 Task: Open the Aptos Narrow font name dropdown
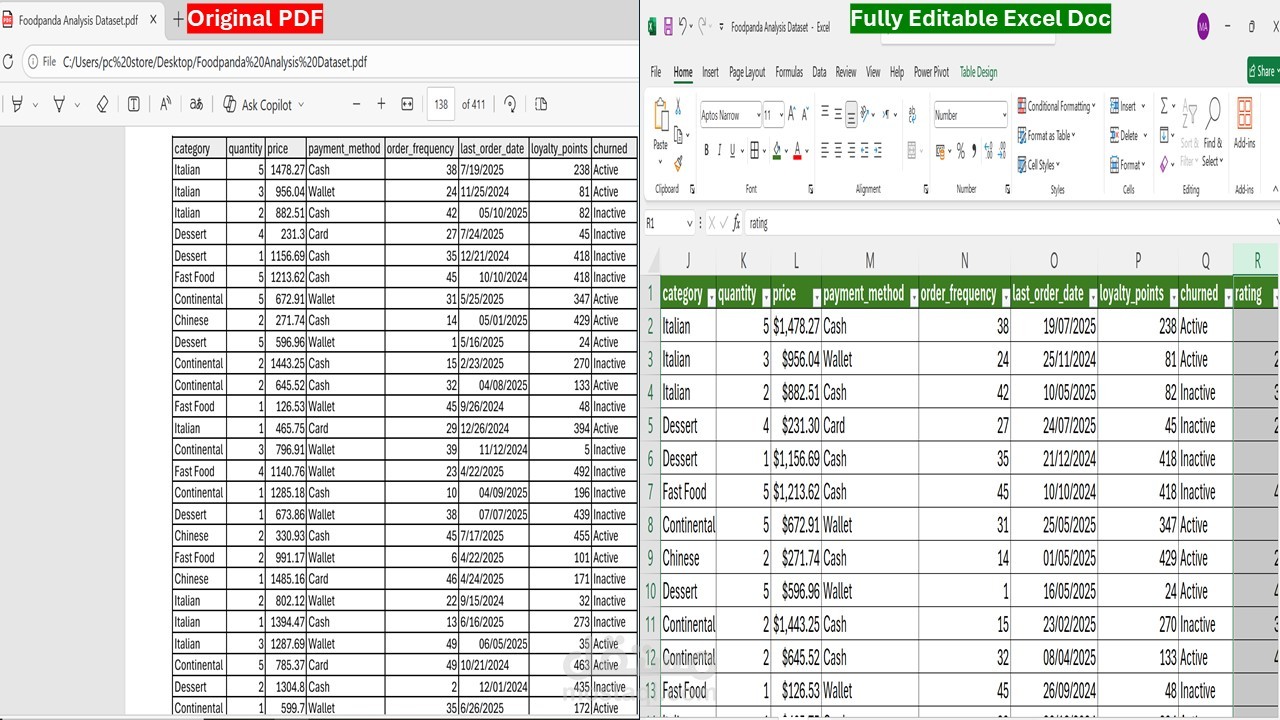click(x=757, y=115)
